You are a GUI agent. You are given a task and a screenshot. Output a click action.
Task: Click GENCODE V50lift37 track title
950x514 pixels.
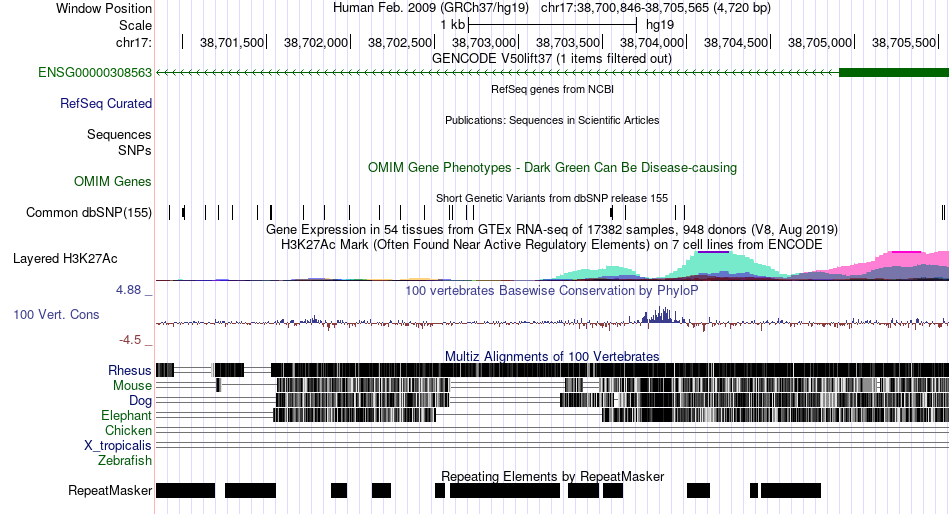[x=552, y=59]
